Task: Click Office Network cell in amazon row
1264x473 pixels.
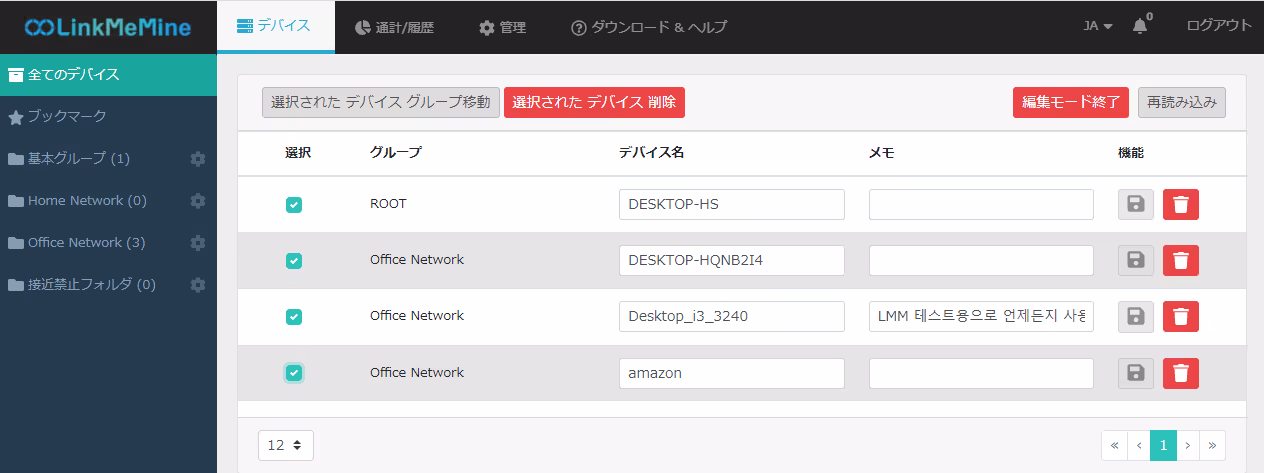Action: pos(417,372)
